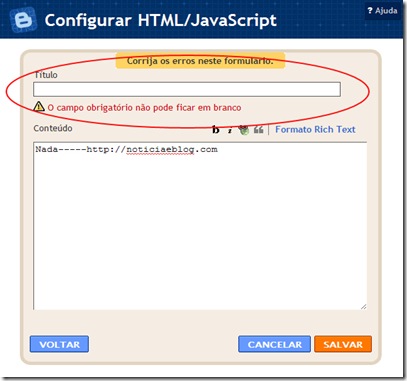Click the VOLTAR button
407x381 pixels.
click(x=59, y=344)
